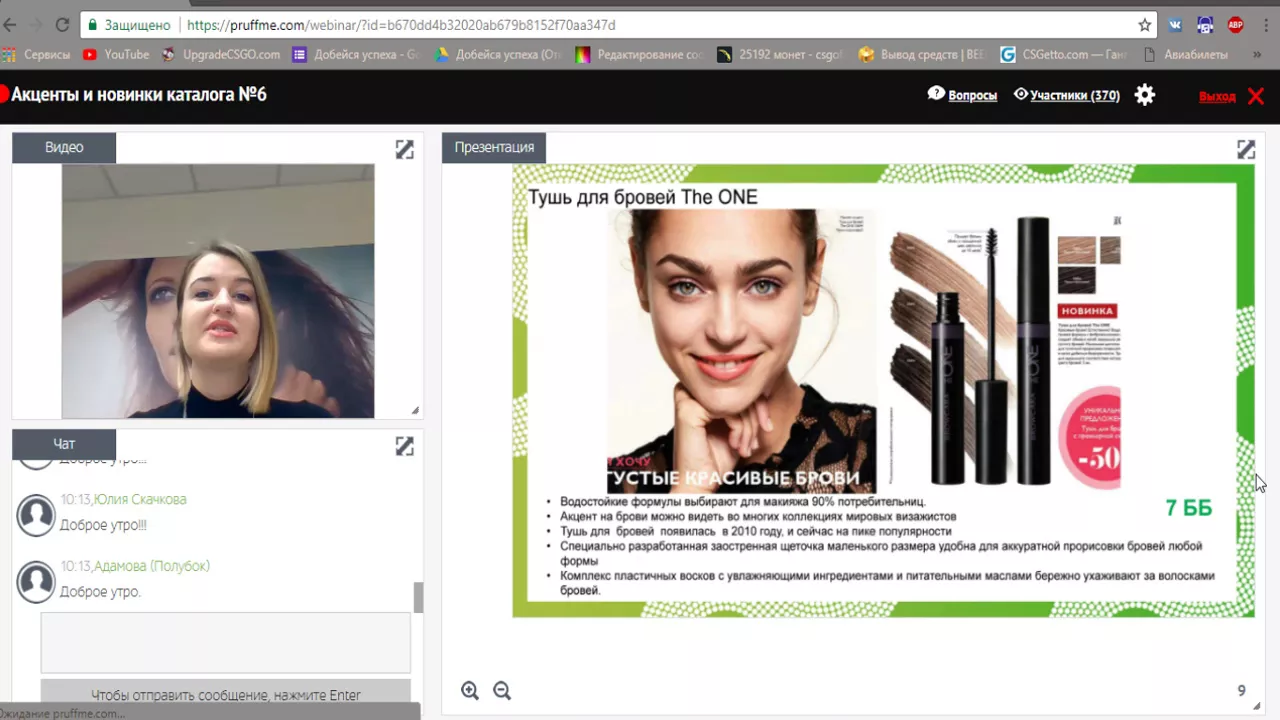1280x720 pixels.
Task: Click the 7 ББ label on slide
Action: coord(1189,508)
